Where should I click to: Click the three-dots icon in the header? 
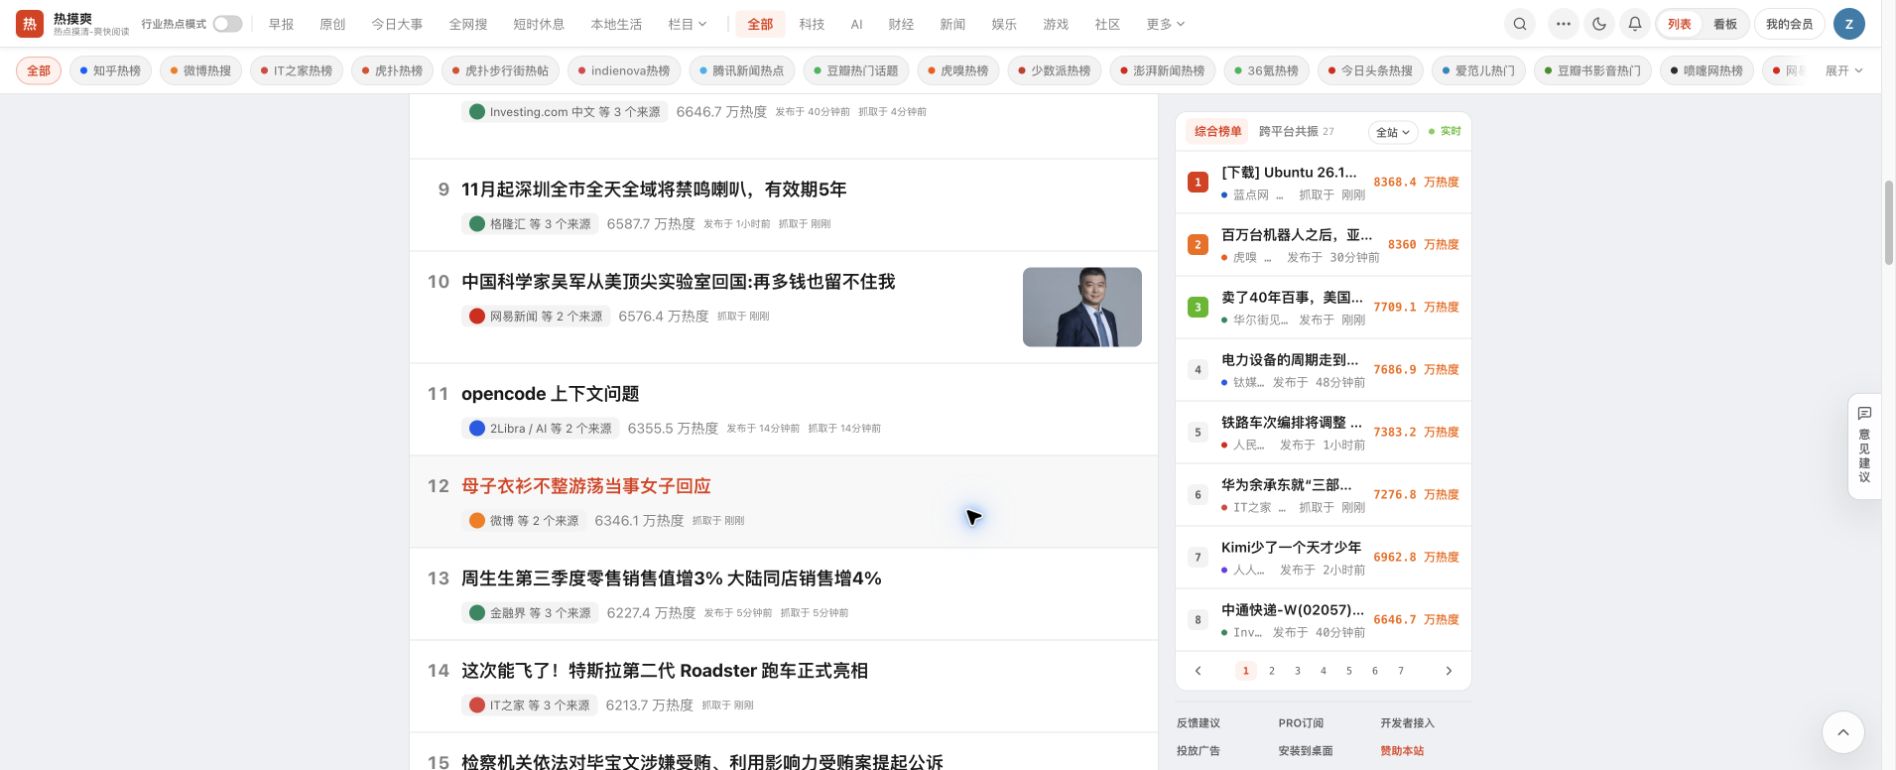(1563, 24)
